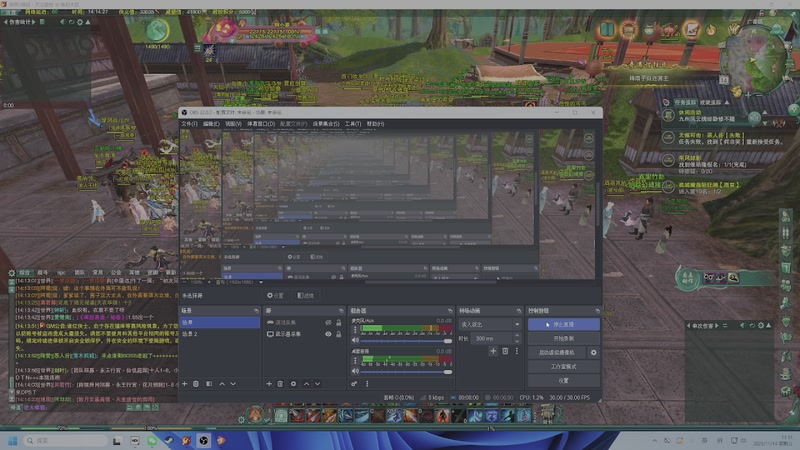Toggle visibility of the game capture source
Viewport: 800px width, 450px height.
click(328, 323)
